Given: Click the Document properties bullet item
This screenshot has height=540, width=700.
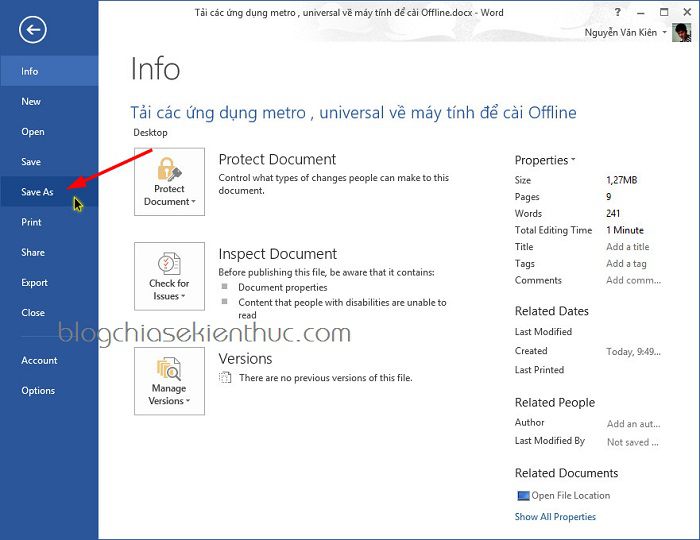Looking at the screenshot, I should coord(283,287).
